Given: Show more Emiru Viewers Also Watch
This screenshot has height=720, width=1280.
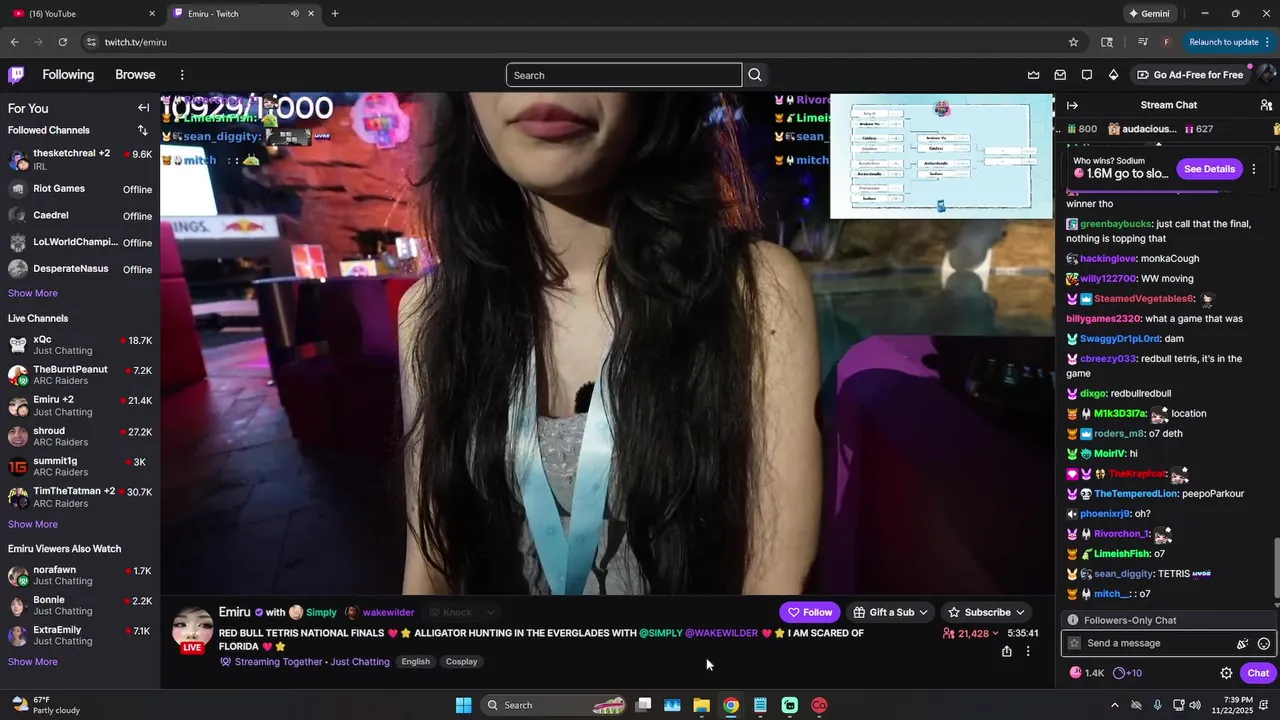Looking at the screenshot, I should click(x=33, y=661).
